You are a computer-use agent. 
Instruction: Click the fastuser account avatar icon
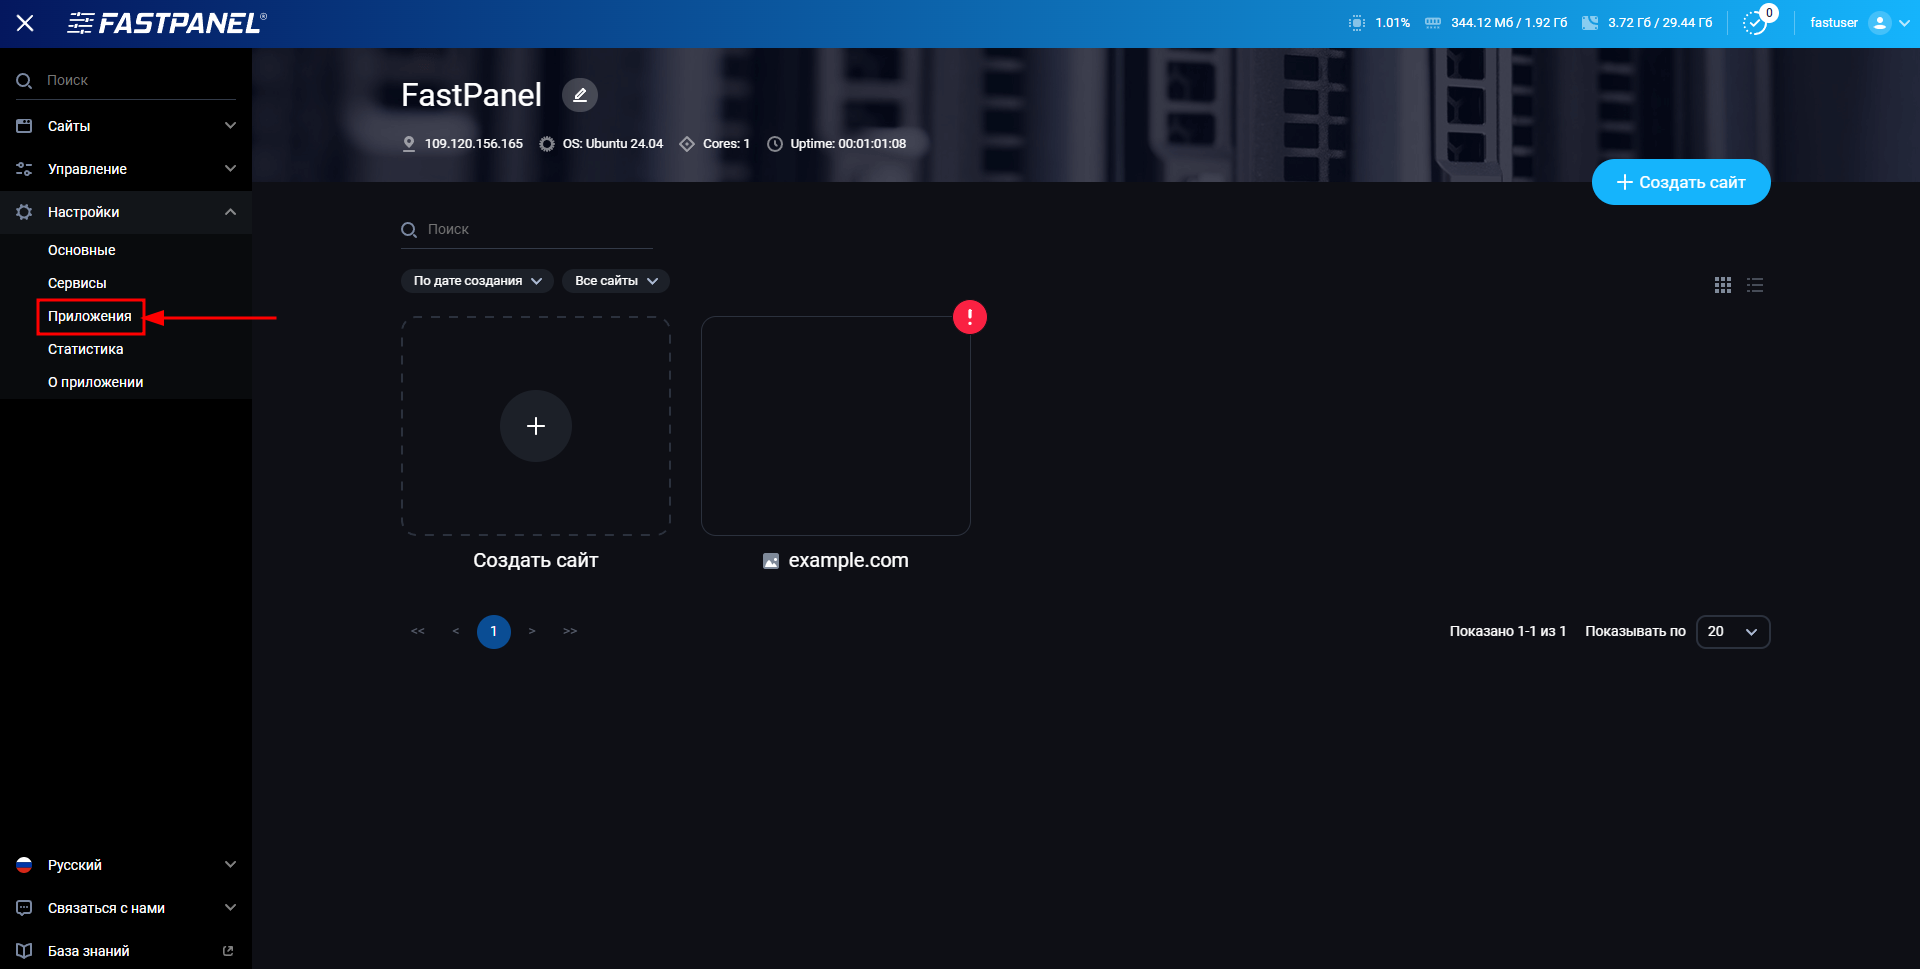click(1881, 22)
